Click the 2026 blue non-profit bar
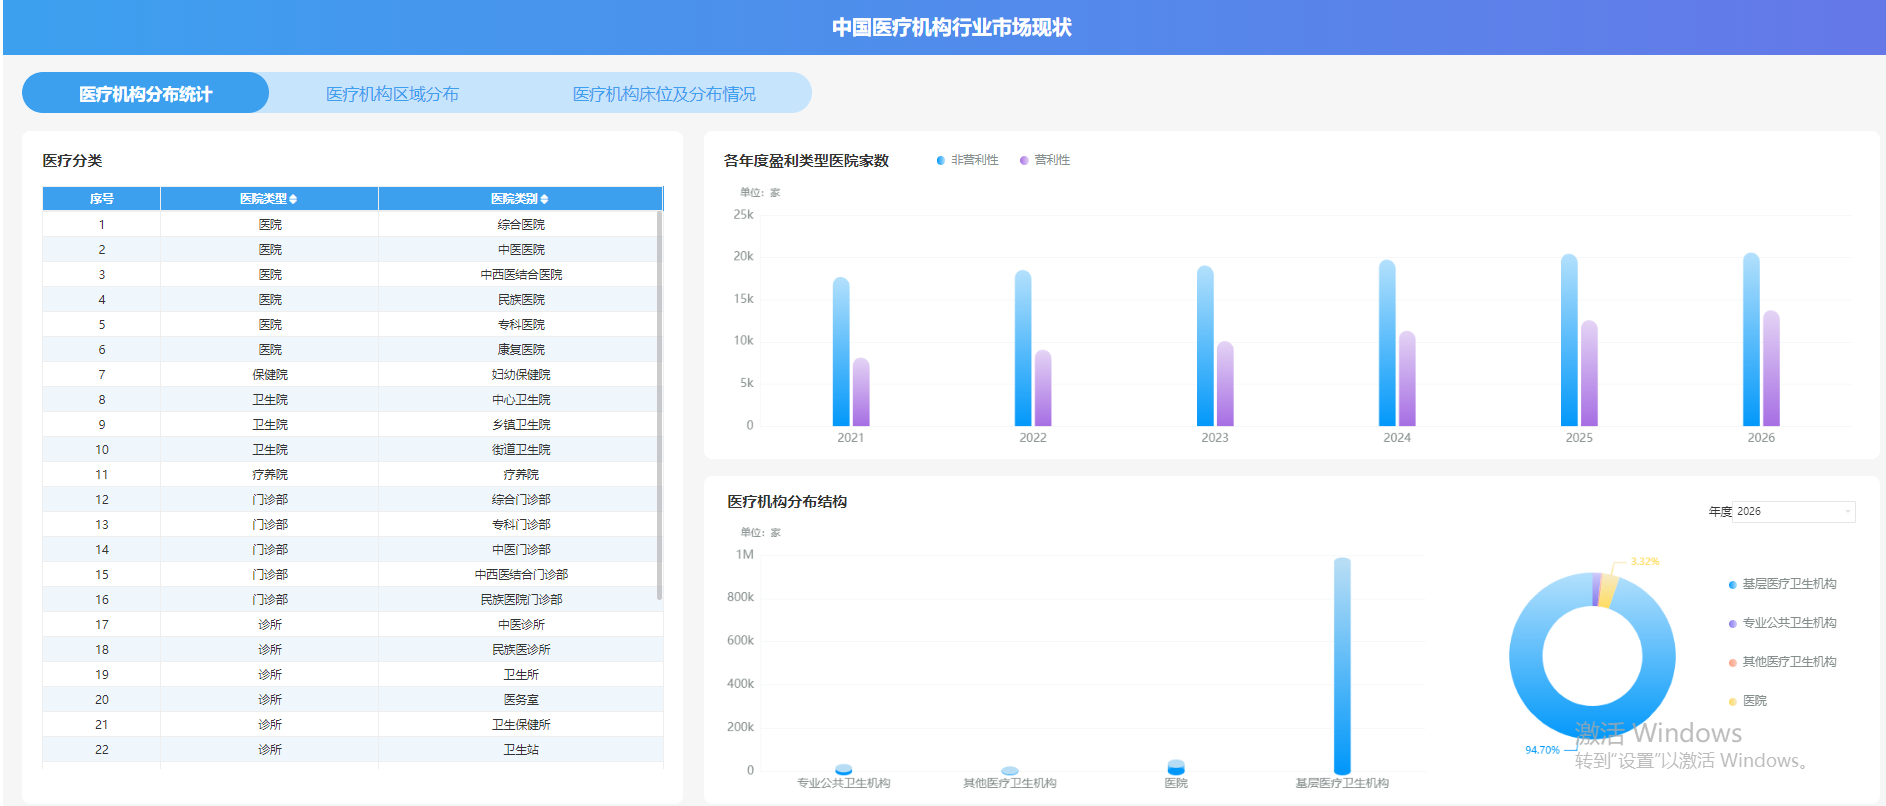The image size is (1886, 806). click(x=1751, y=340)
